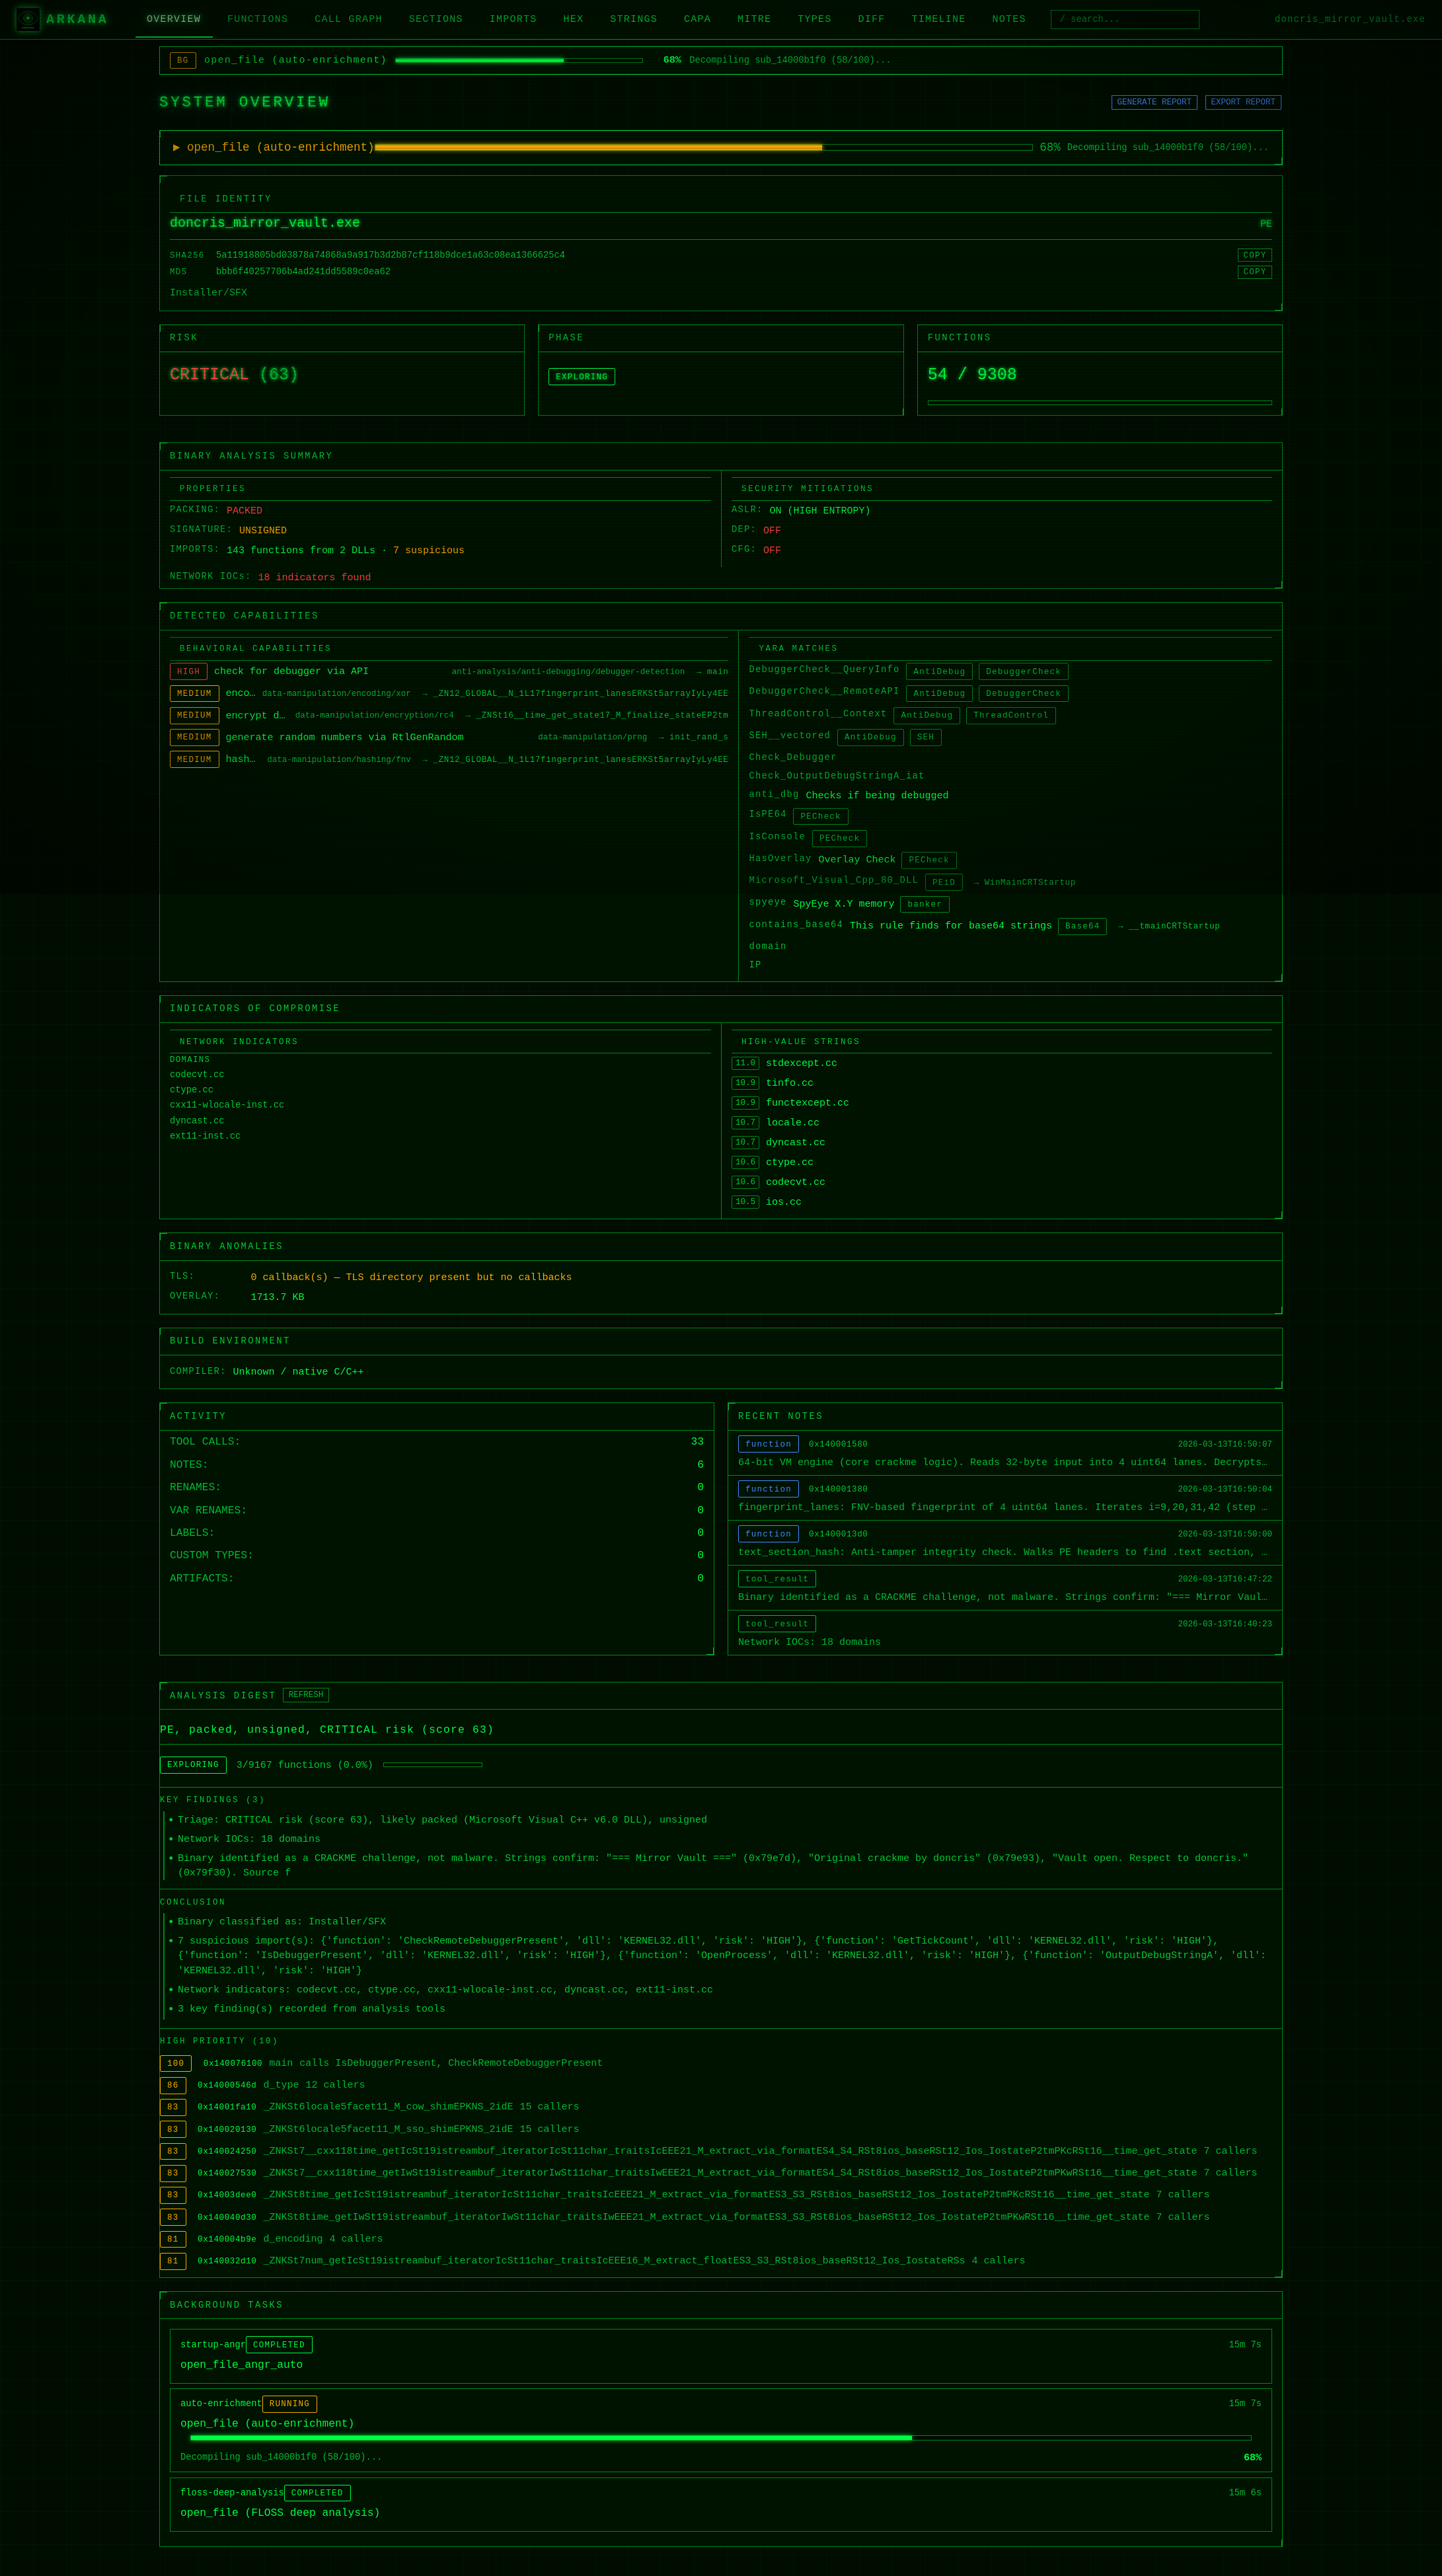This screenshot has width=1442, height=2576.
Task: Focus the search input field
Action: (1124, 19)
